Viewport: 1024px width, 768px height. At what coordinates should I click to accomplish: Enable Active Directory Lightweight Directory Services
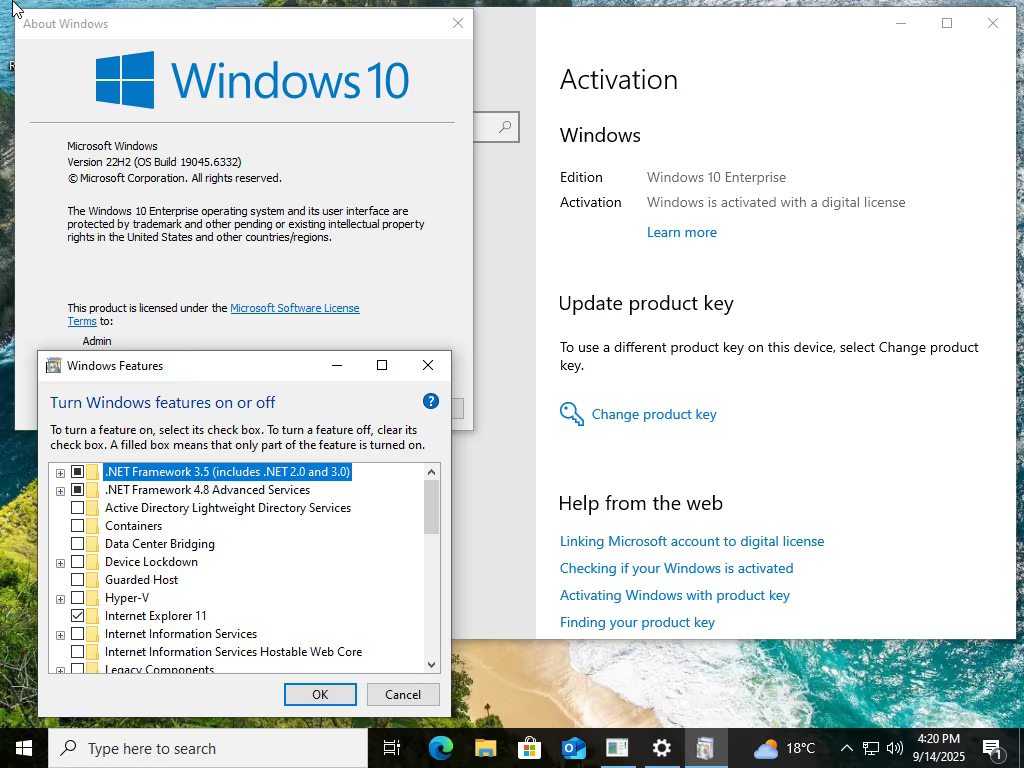[x=77, y=508]
